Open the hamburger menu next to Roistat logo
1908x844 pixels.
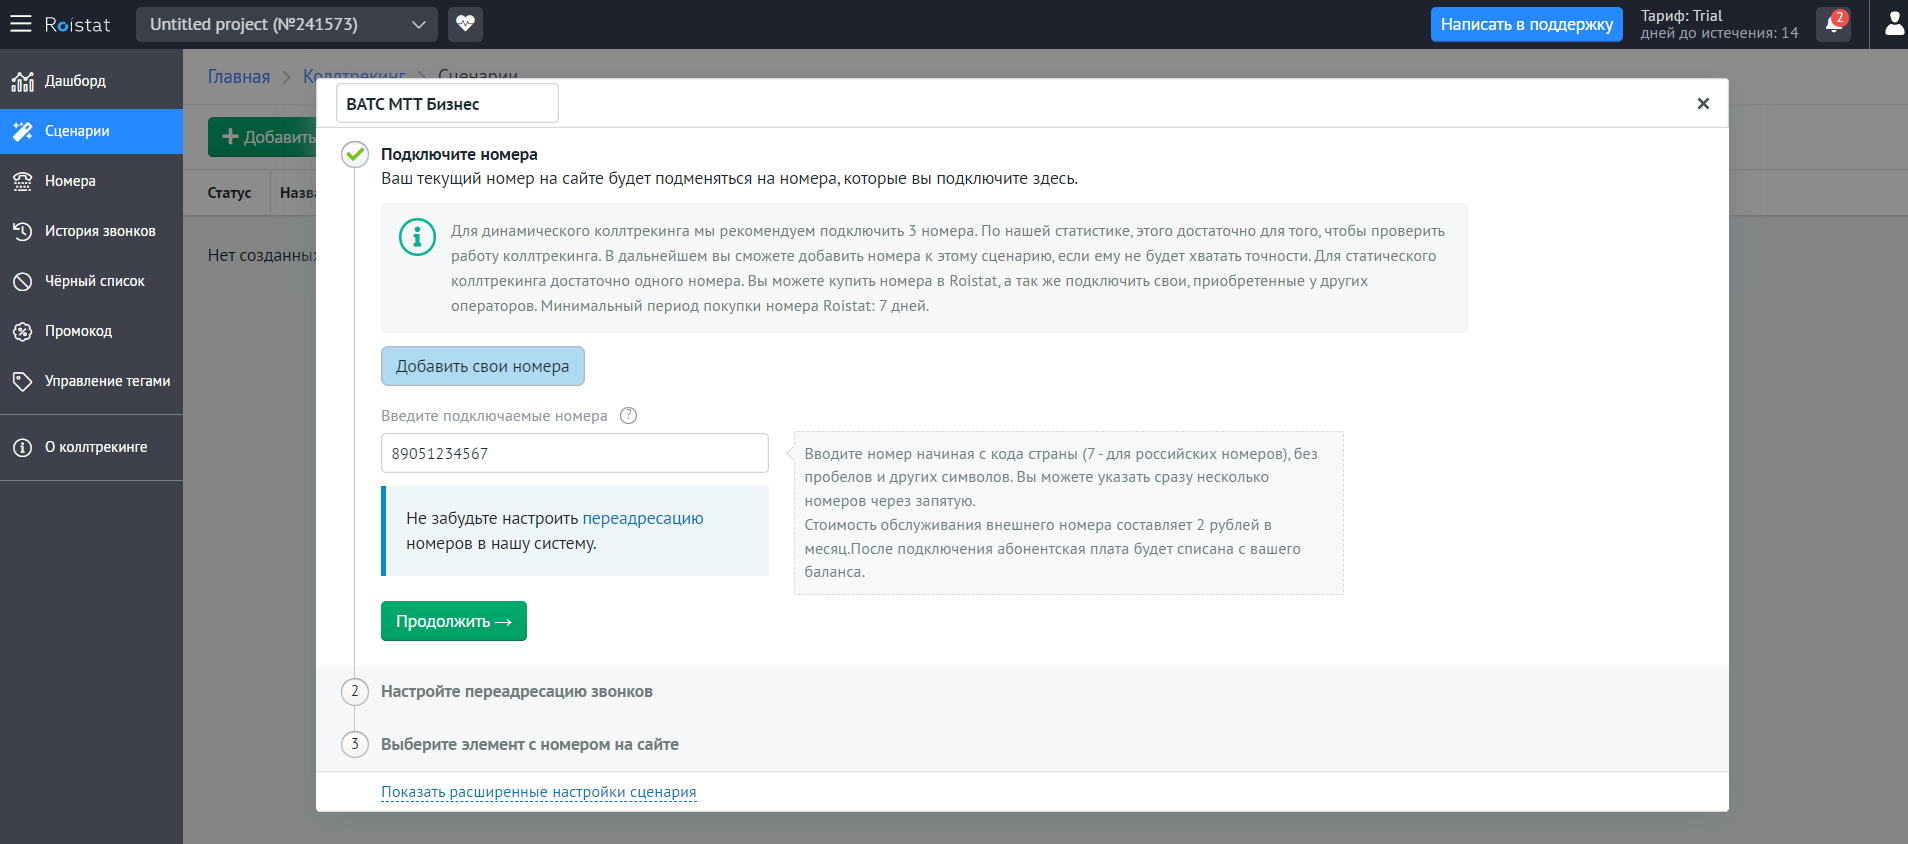click(x=21, y=24)
